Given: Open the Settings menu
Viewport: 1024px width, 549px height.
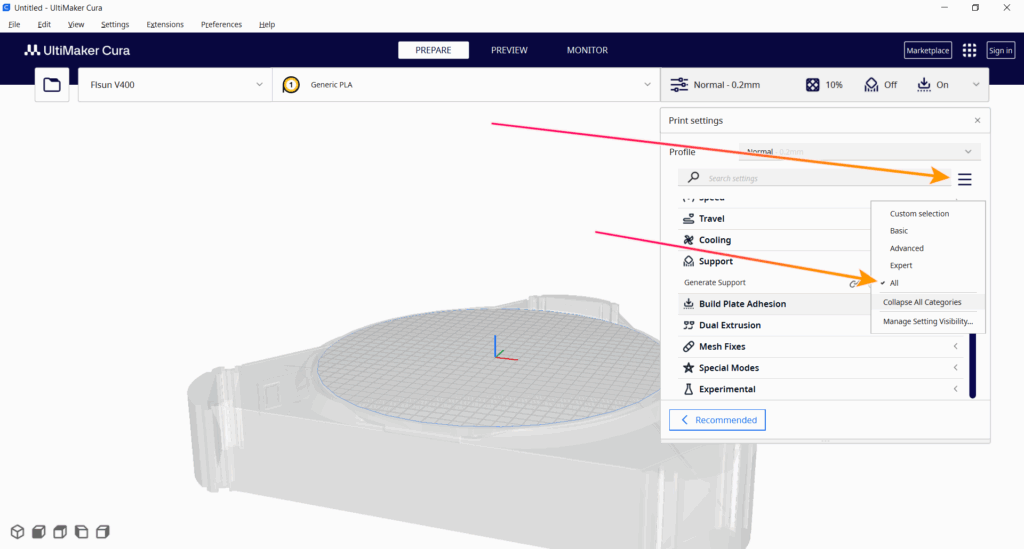Looking at the screenshot, I should (x=115, y=25).
